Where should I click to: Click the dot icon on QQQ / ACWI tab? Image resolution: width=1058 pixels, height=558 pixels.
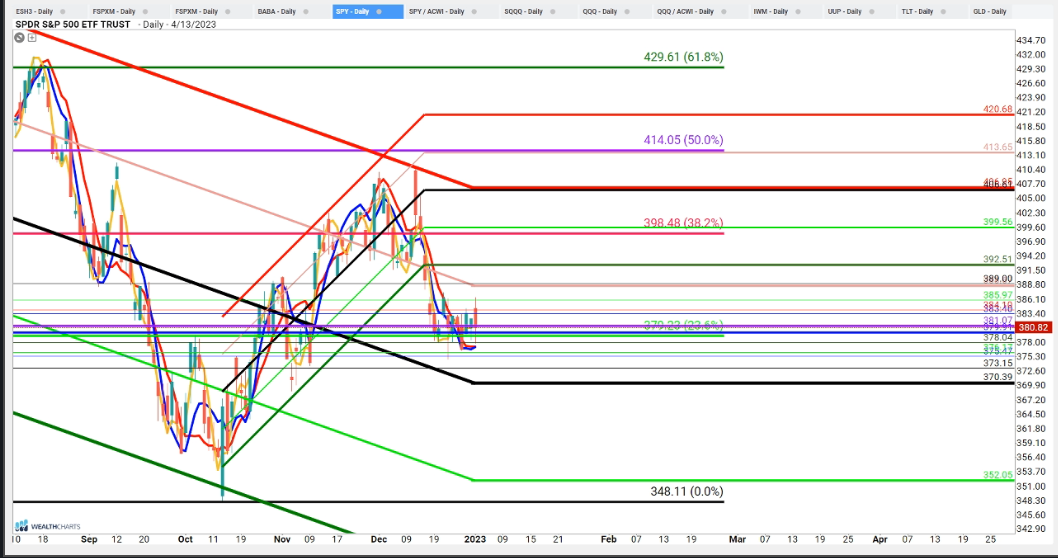(x=726, y=11)
